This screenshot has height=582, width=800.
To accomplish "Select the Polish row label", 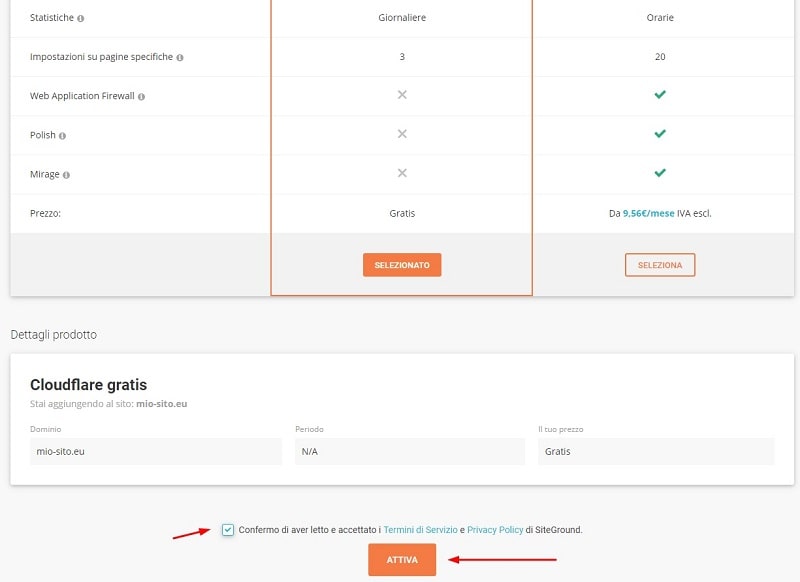I will 43,135.
